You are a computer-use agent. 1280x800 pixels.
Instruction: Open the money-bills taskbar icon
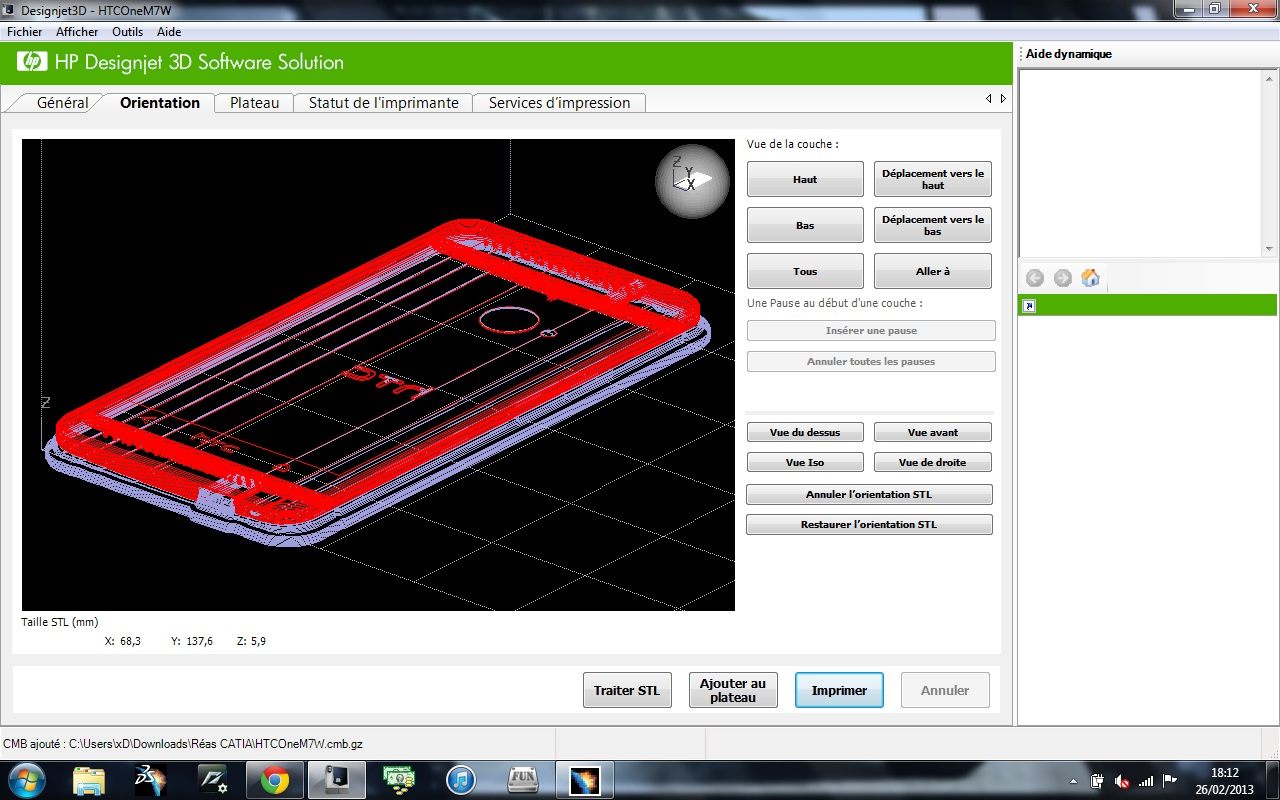[399, 780]
